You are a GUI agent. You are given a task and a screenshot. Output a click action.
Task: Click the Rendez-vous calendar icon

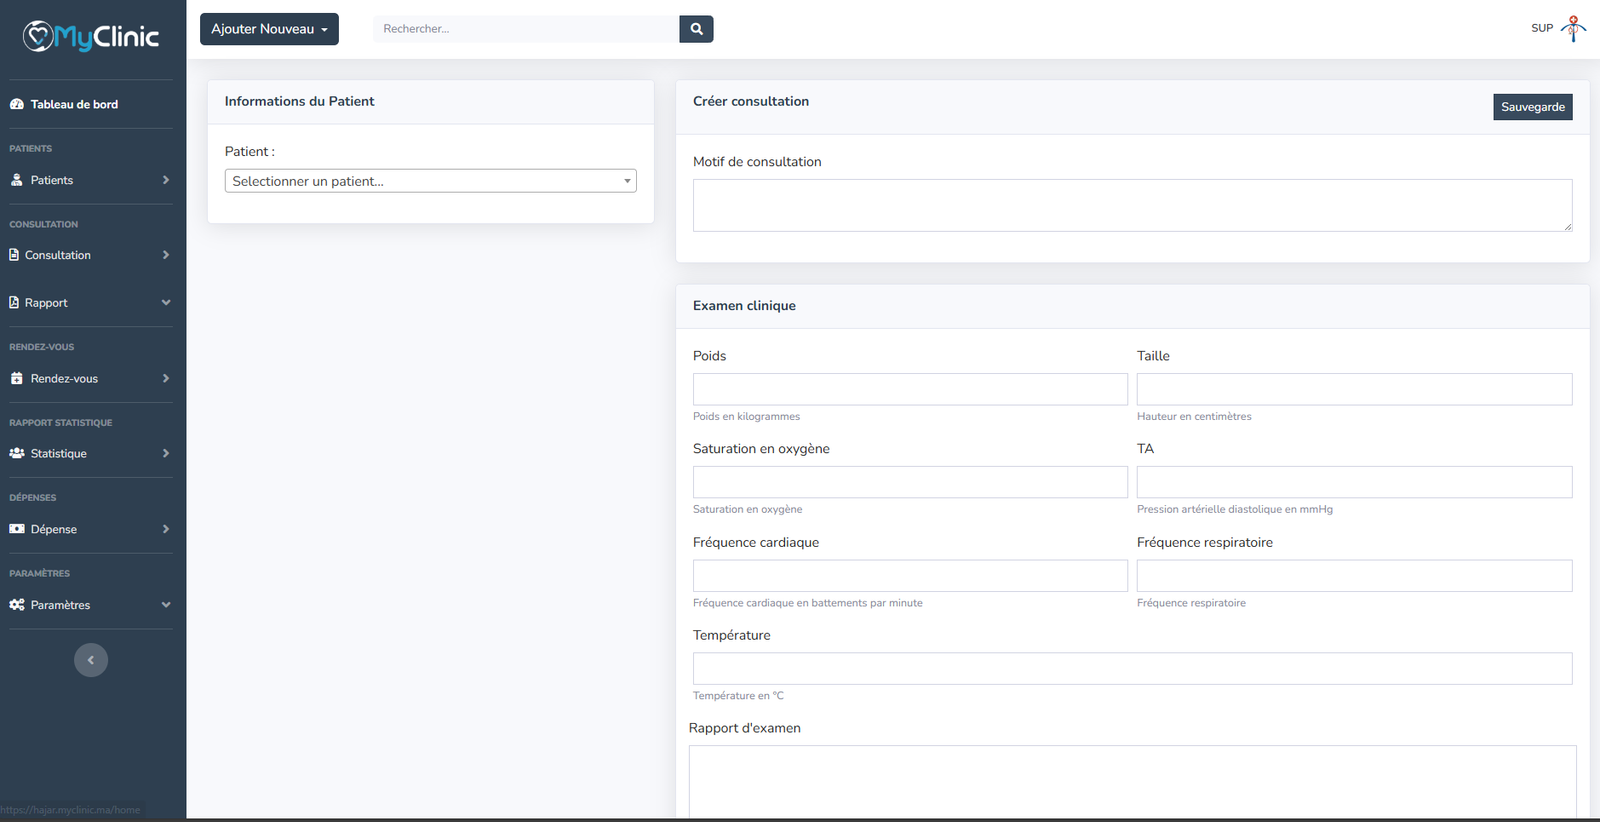tap(17, 378)
